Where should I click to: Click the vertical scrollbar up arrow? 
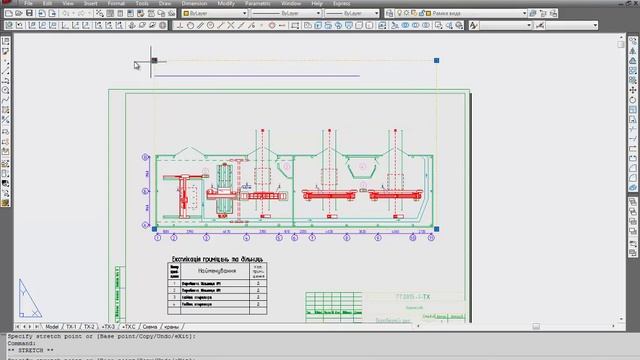621,37
